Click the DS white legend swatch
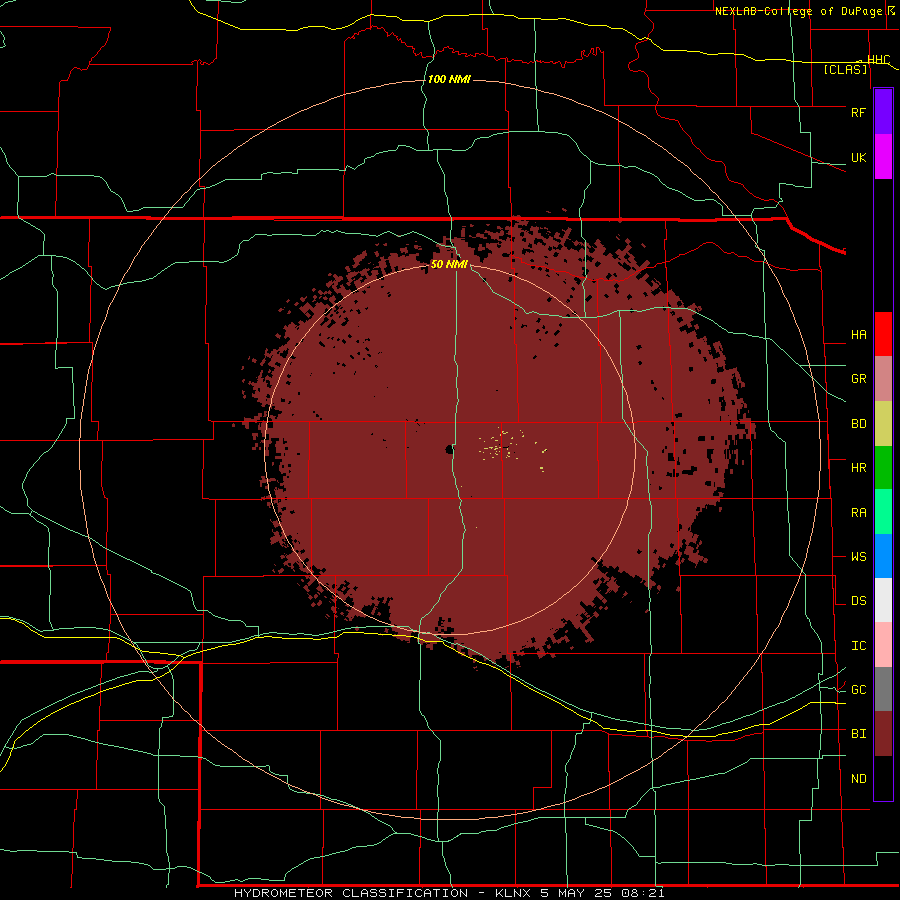 (883, 600)
